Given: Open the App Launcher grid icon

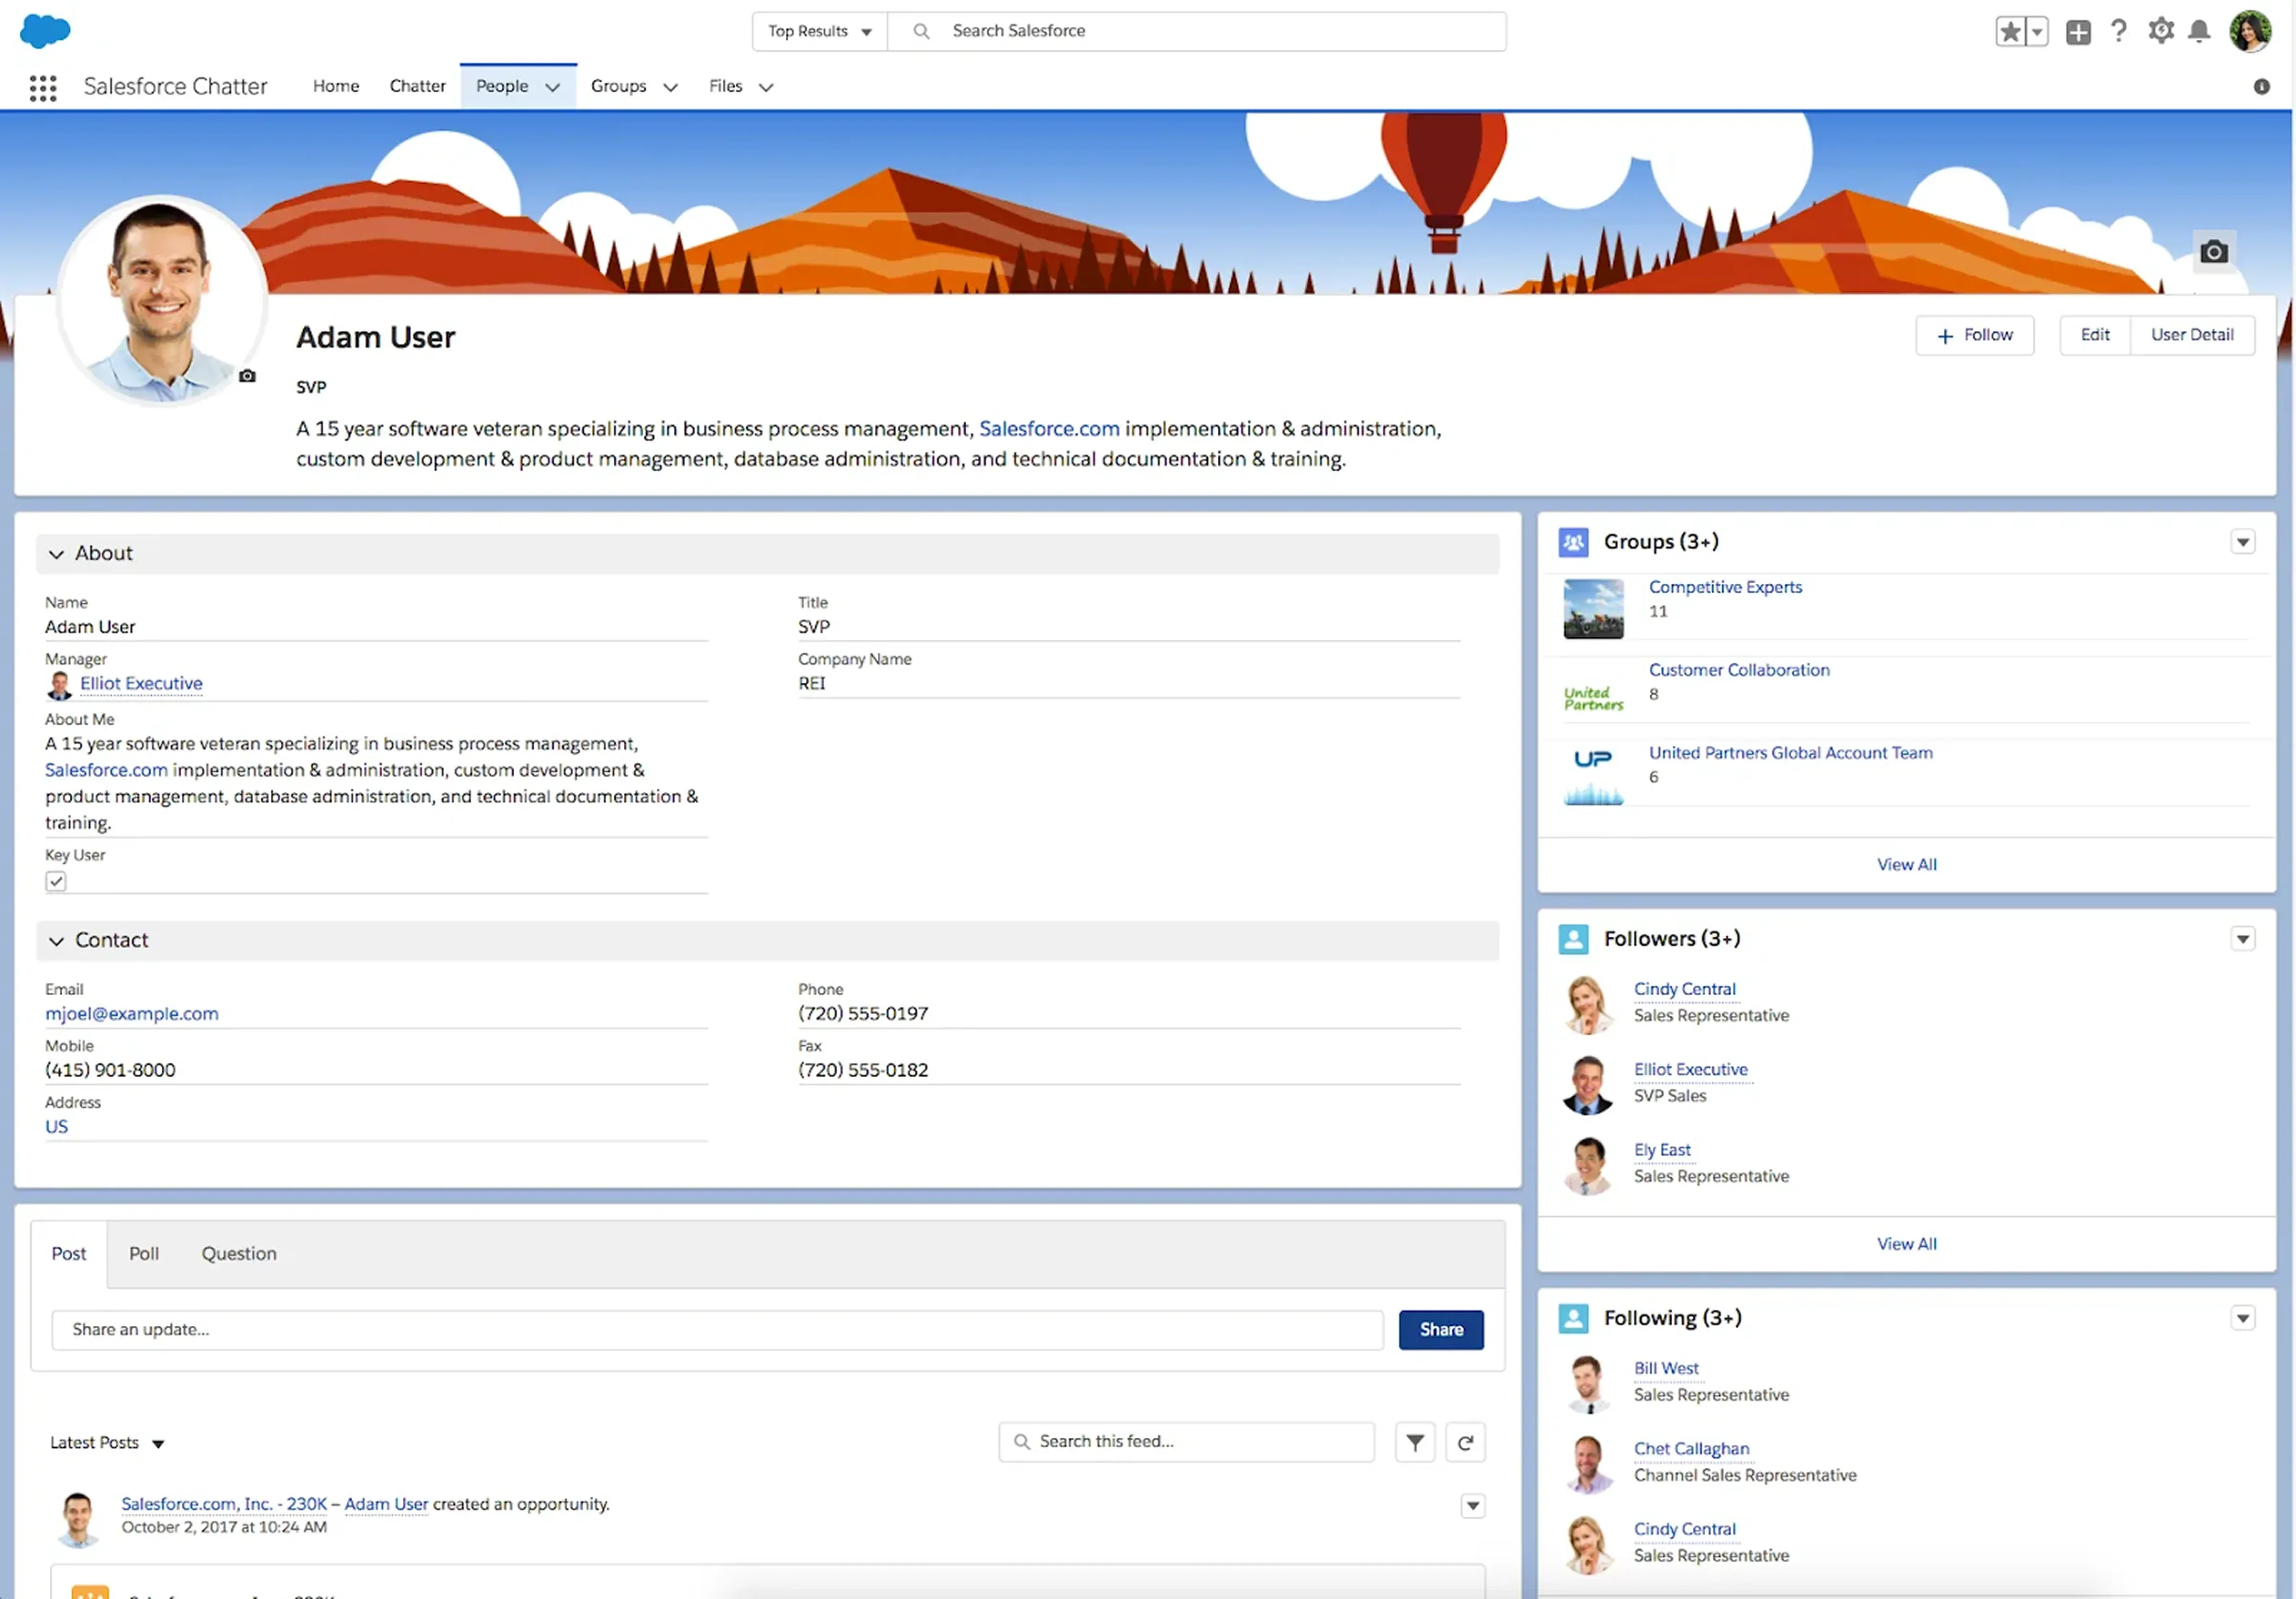Looking at the screenshot, I should [43, 88].
